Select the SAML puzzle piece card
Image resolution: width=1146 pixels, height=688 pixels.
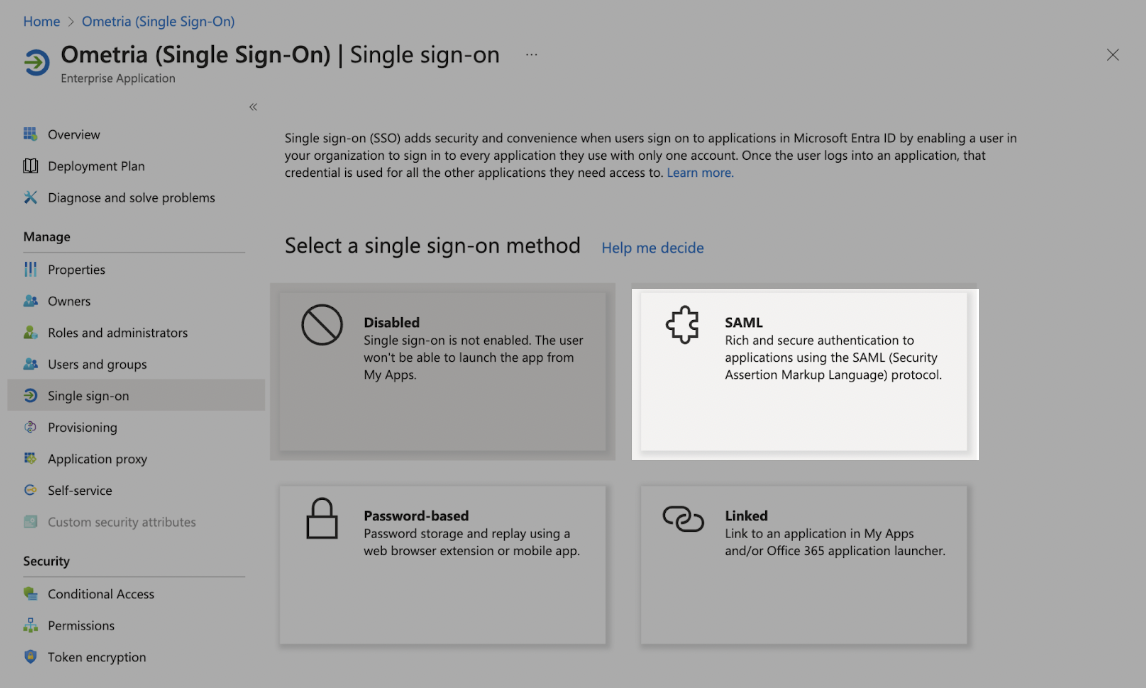tap(804, 371)
